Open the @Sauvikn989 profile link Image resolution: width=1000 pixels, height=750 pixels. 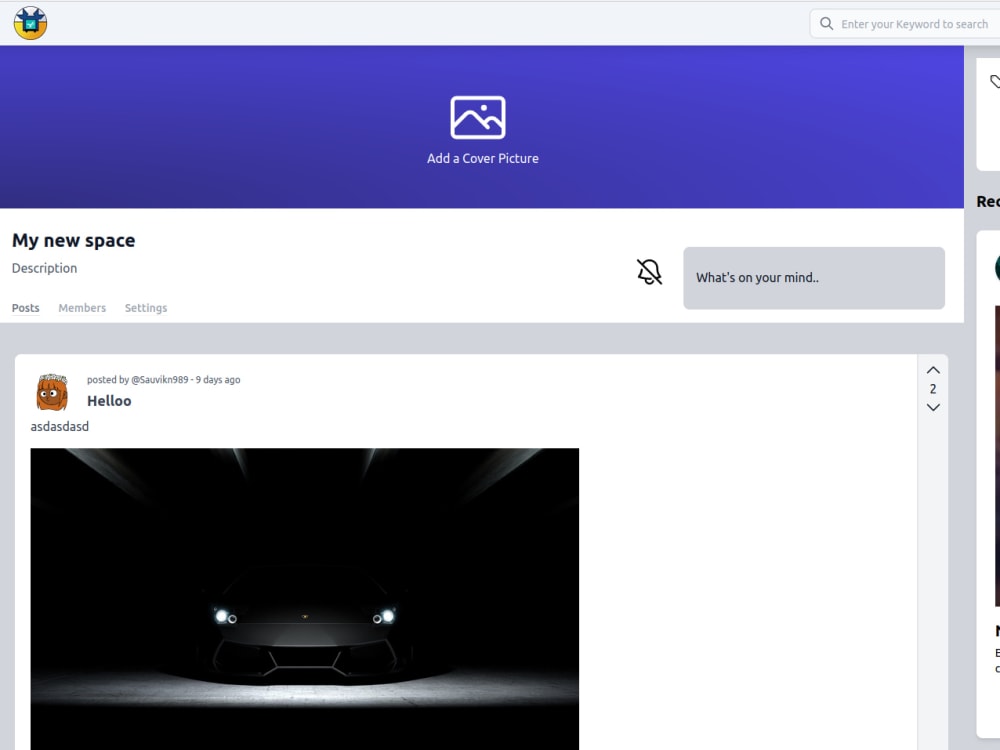[x=159, y=379]
